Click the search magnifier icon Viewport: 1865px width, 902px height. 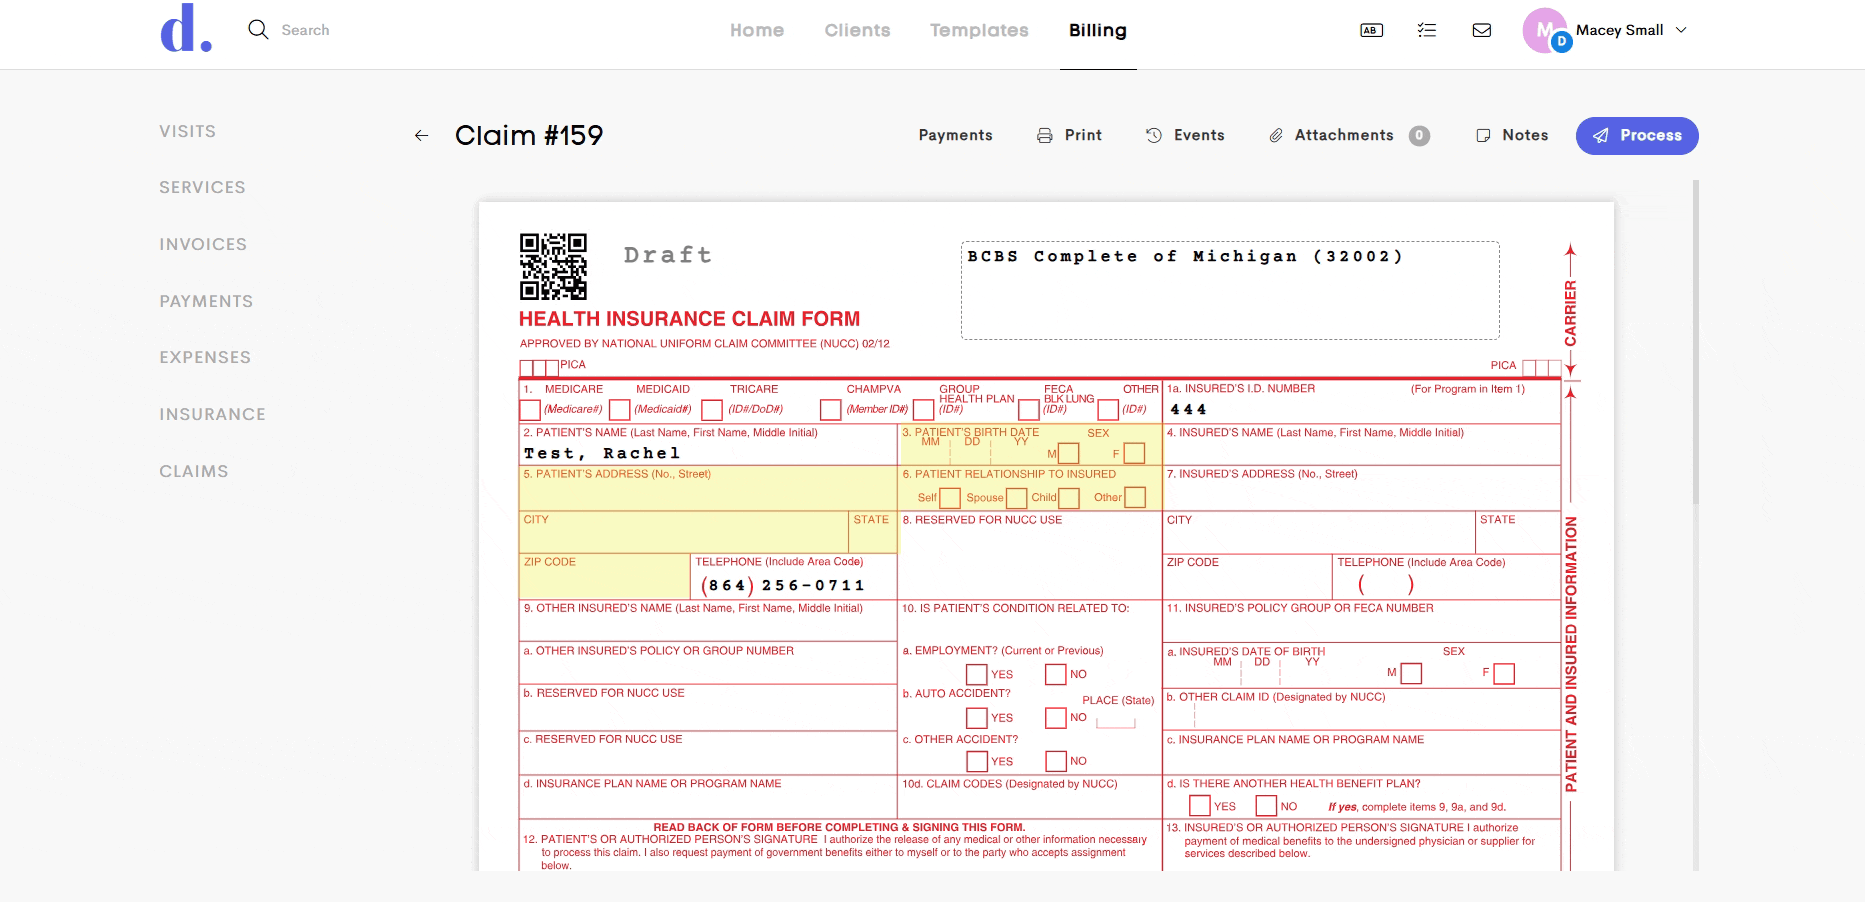coord(258,30)
